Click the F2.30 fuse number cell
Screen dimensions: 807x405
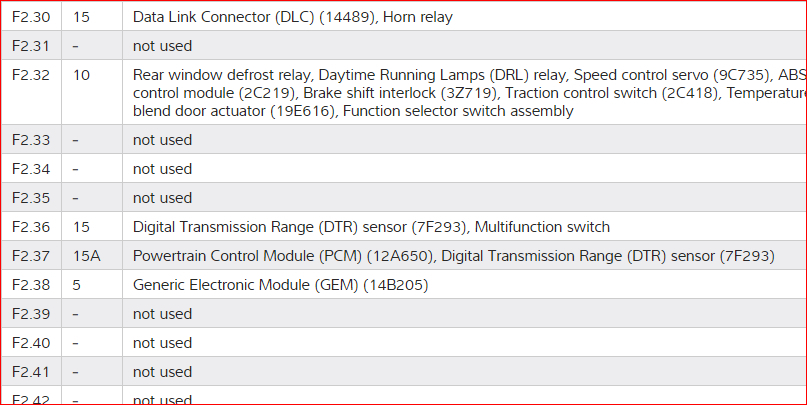(x=30, y=17)
